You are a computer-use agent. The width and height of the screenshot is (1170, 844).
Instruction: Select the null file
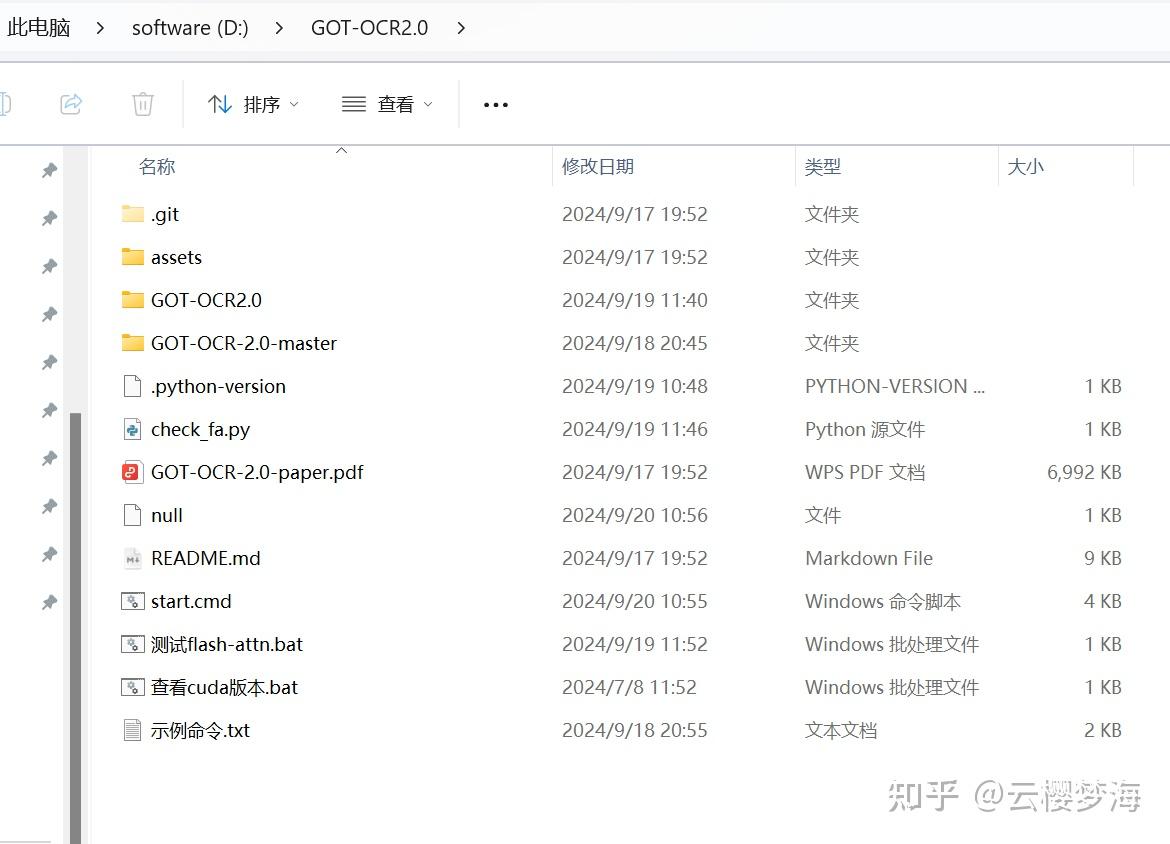click(167, 515)
